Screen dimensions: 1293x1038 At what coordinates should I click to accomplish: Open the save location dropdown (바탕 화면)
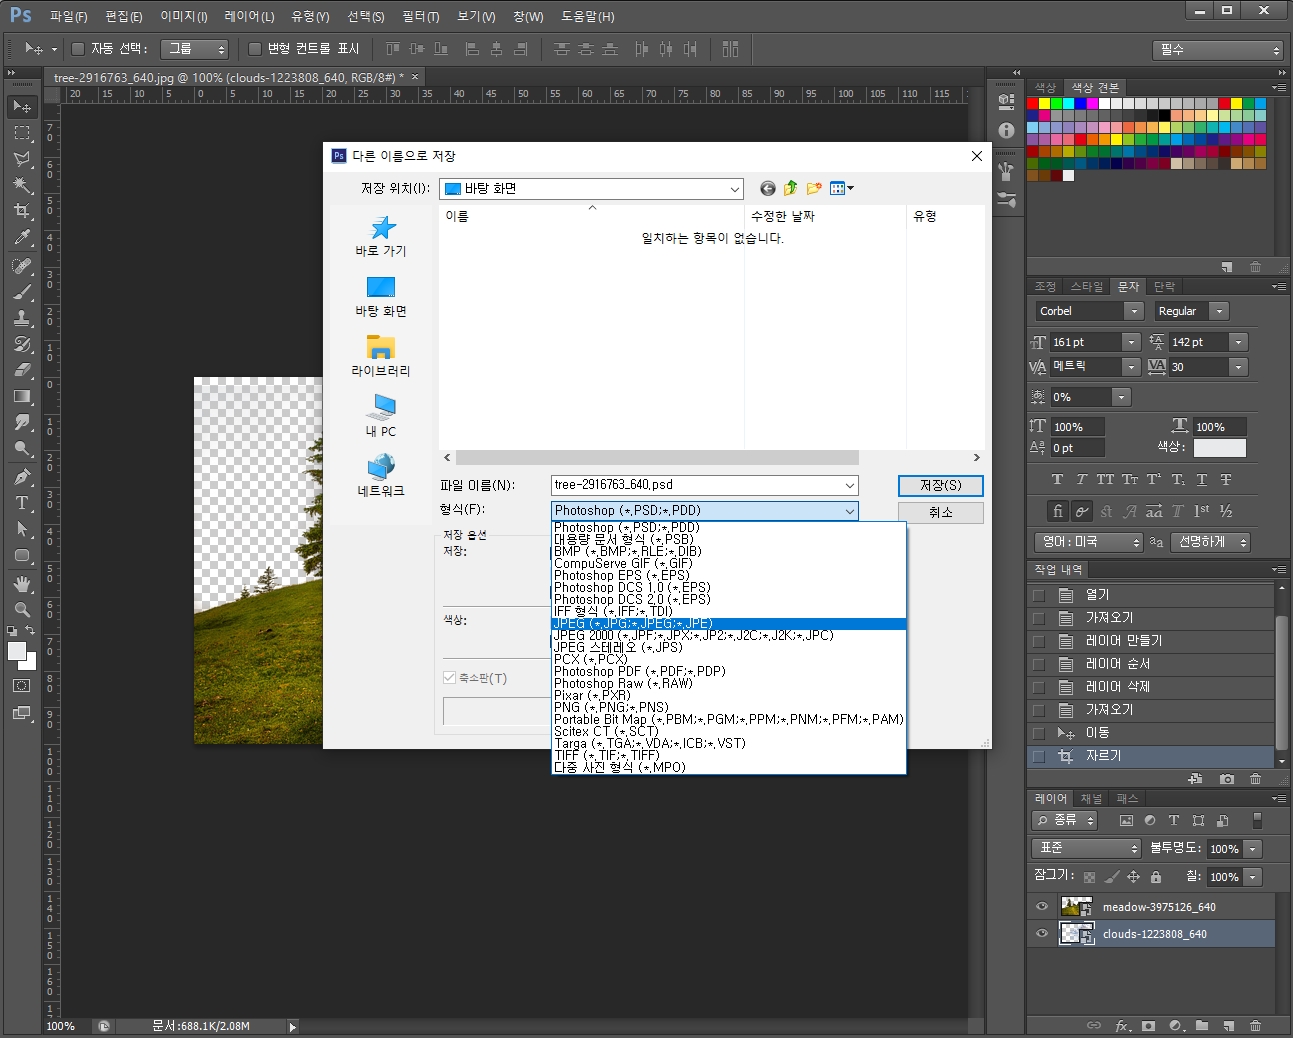591,188
